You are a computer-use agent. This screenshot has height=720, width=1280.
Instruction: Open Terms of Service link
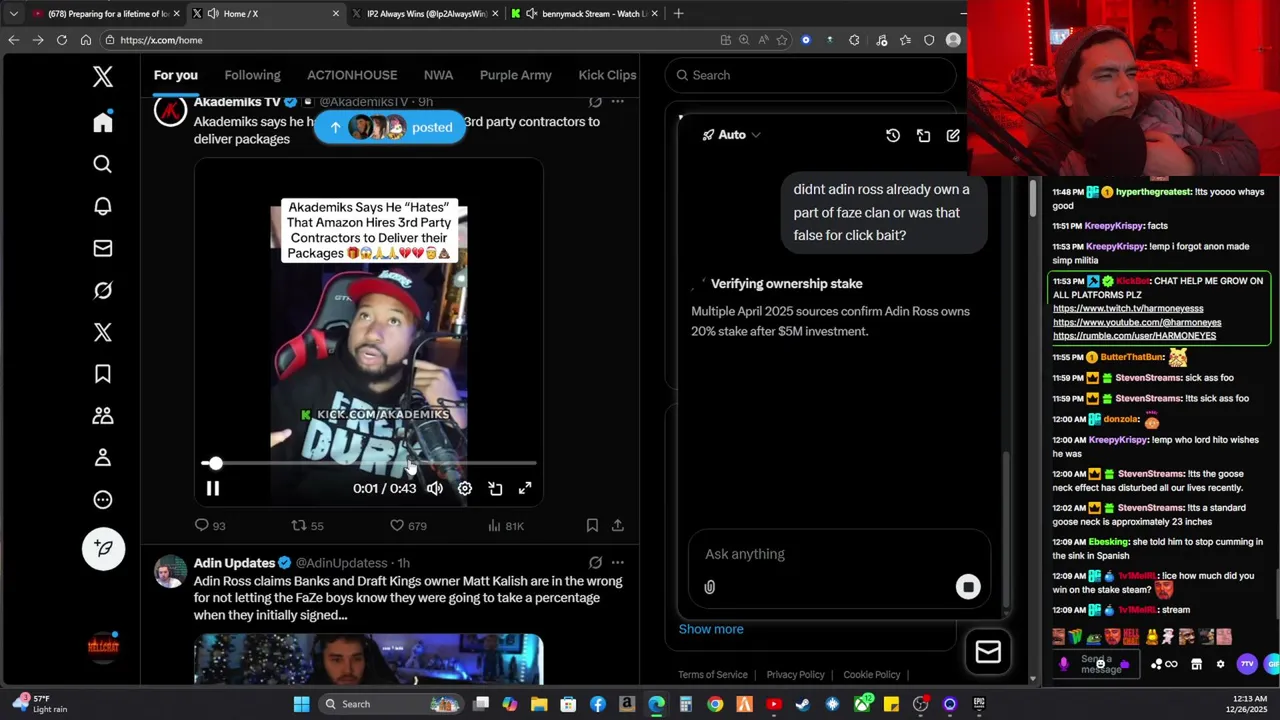click(x=713, y=675)
